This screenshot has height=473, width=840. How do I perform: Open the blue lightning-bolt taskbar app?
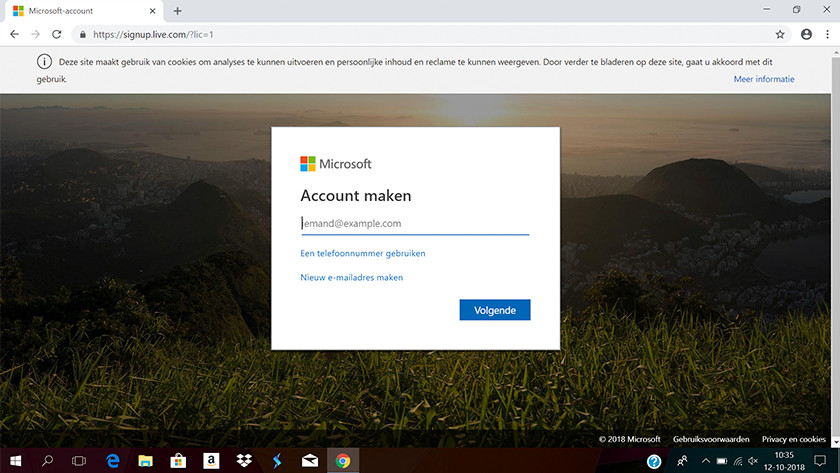coord(276,461)
